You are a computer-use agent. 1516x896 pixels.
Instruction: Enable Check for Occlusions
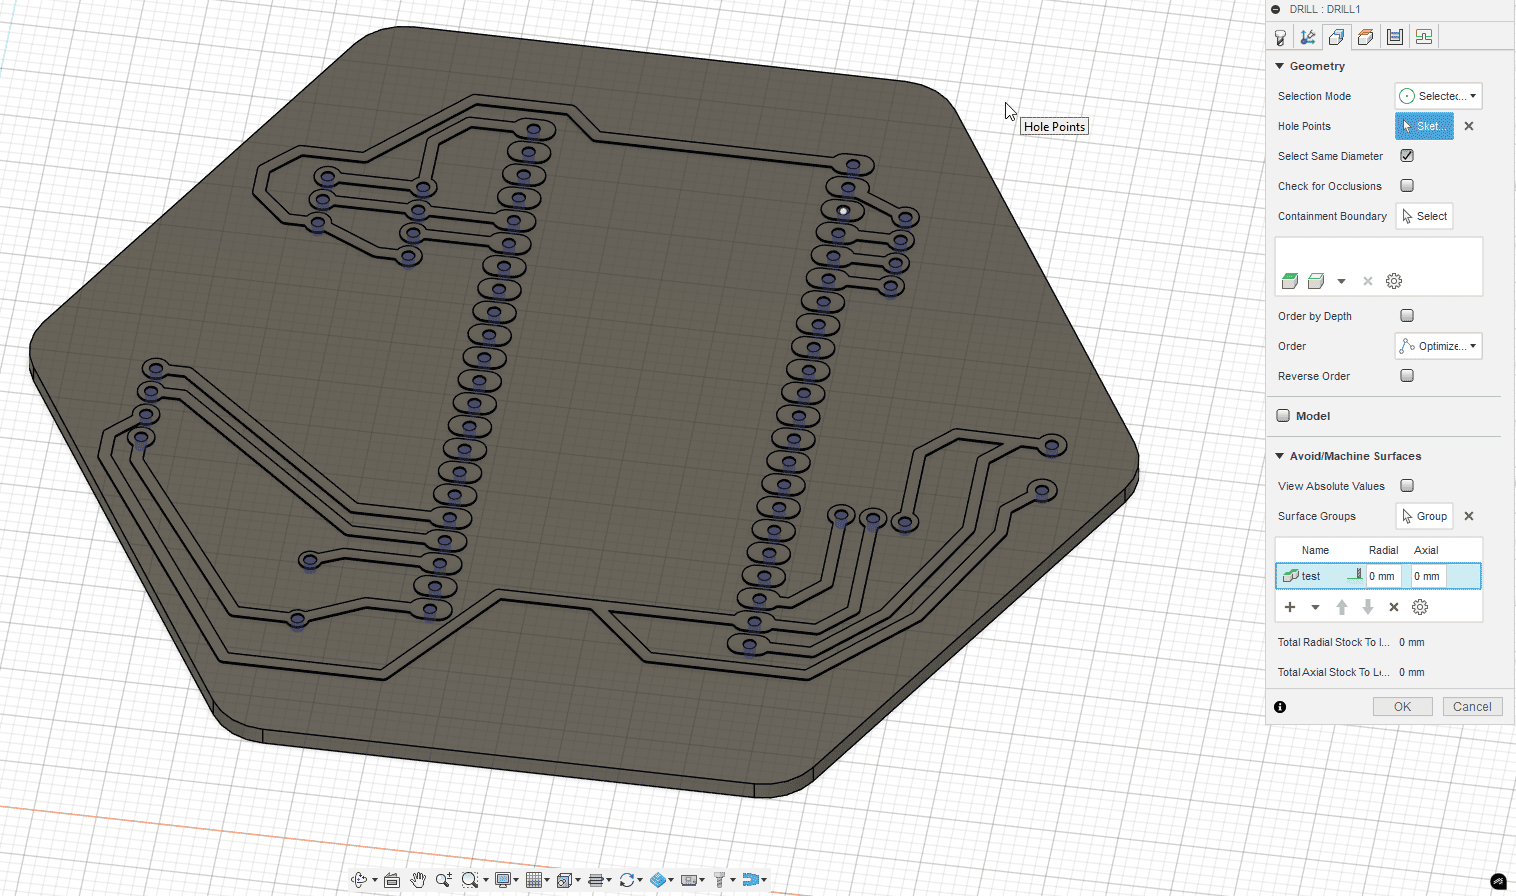pos(1407,186)
